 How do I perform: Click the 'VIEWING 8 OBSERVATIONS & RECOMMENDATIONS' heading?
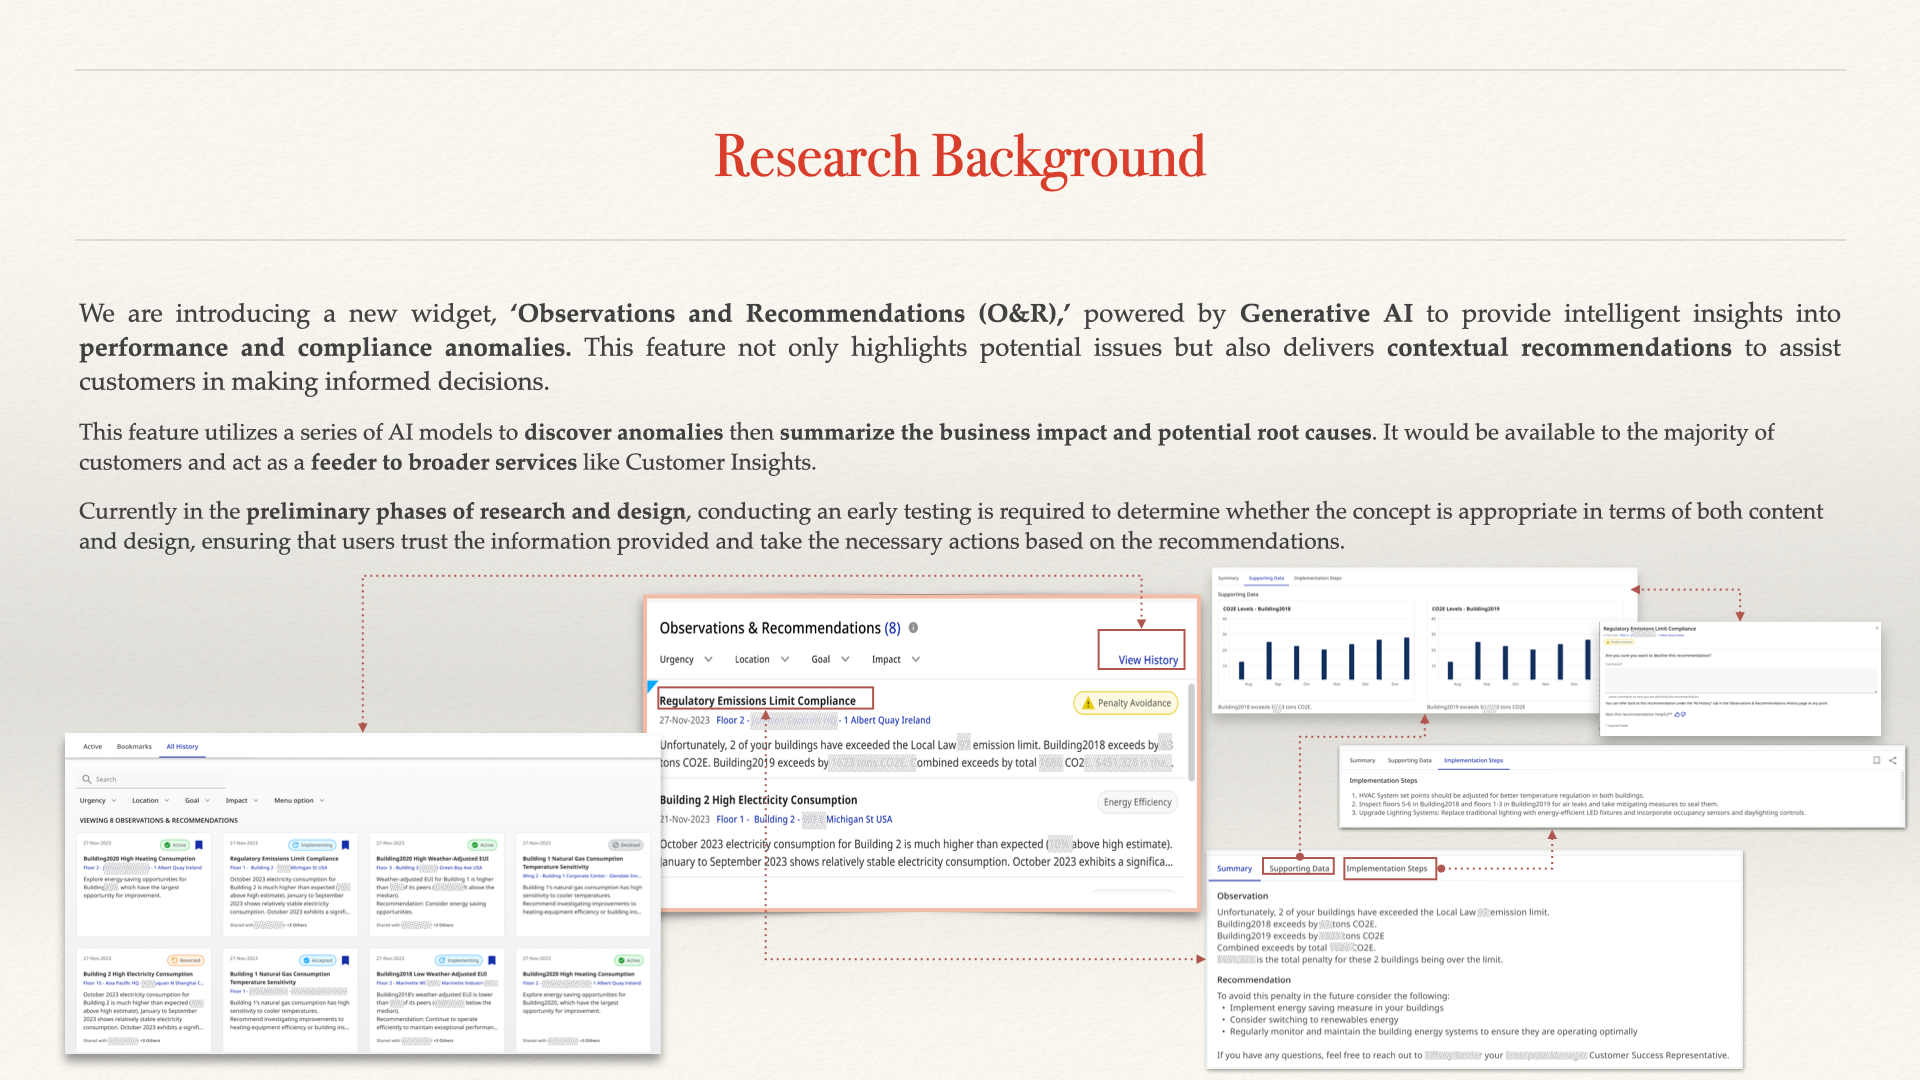(158, 820)
